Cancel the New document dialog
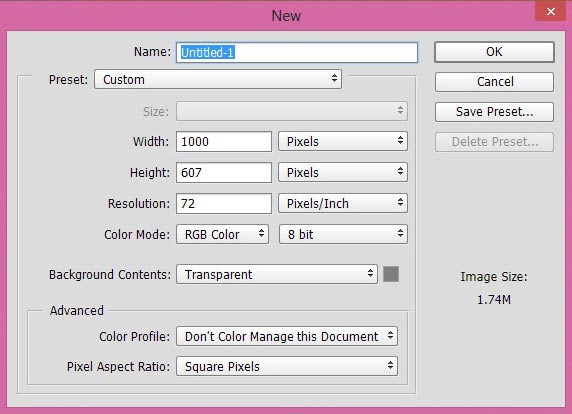 pos(494,82)
